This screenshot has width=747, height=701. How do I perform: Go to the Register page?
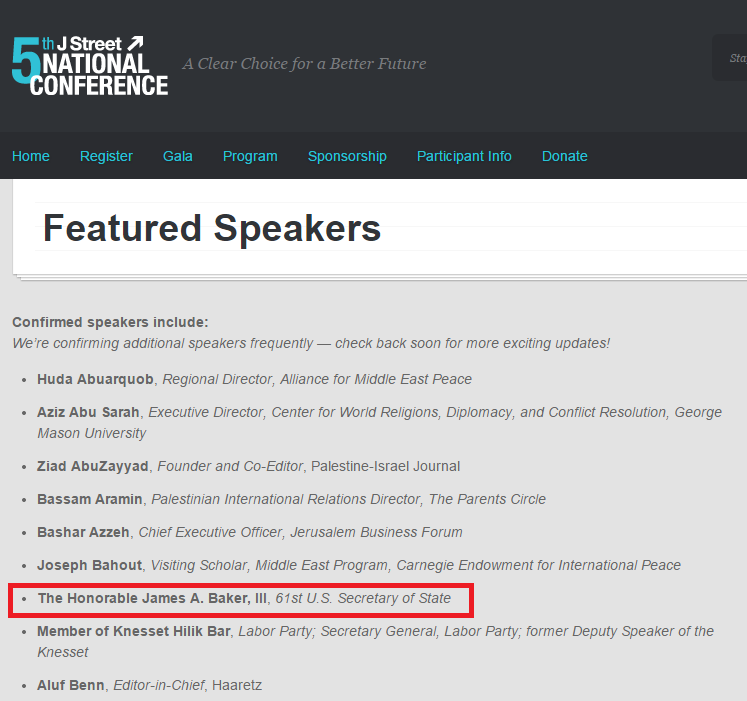(x=106, y=156)
